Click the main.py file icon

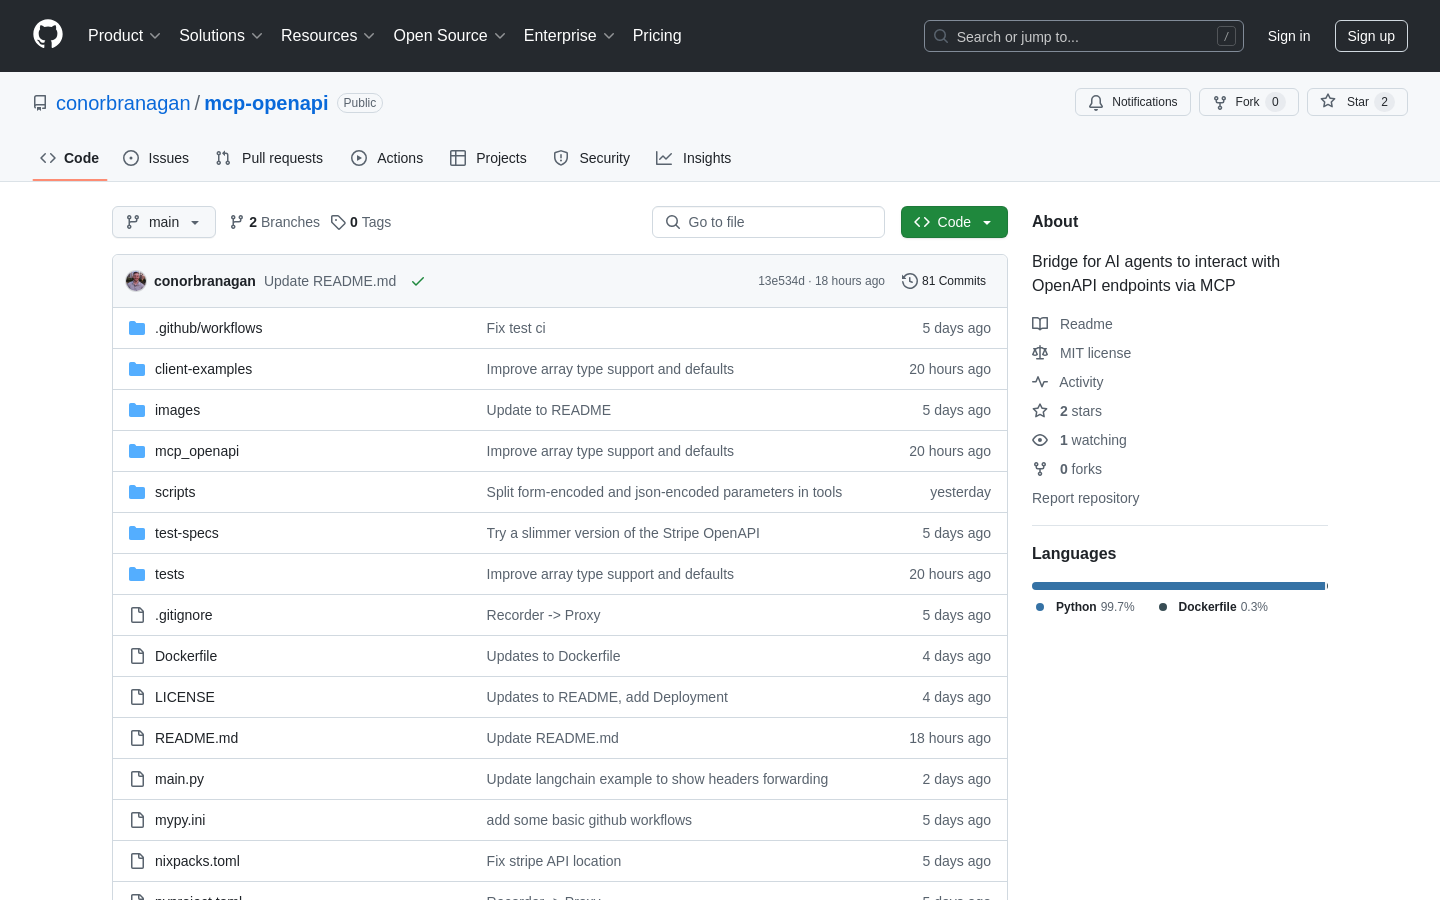pos(137,779)
